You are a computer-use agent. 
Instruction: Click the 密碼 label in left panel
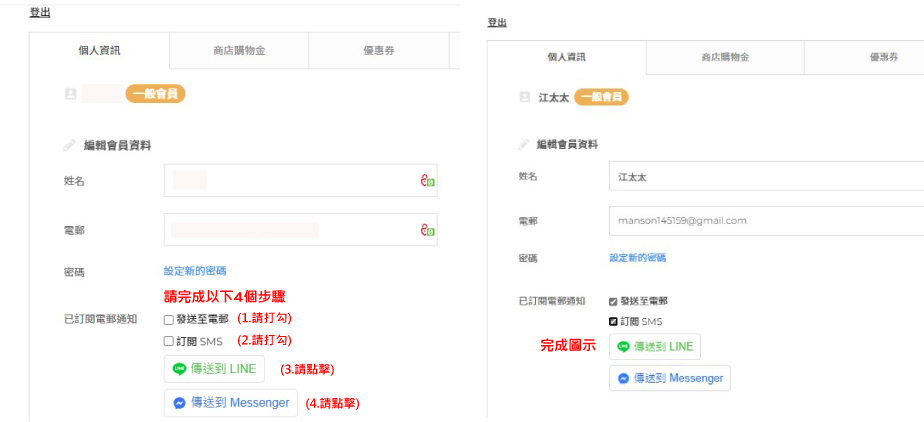(x=74, y=272)
